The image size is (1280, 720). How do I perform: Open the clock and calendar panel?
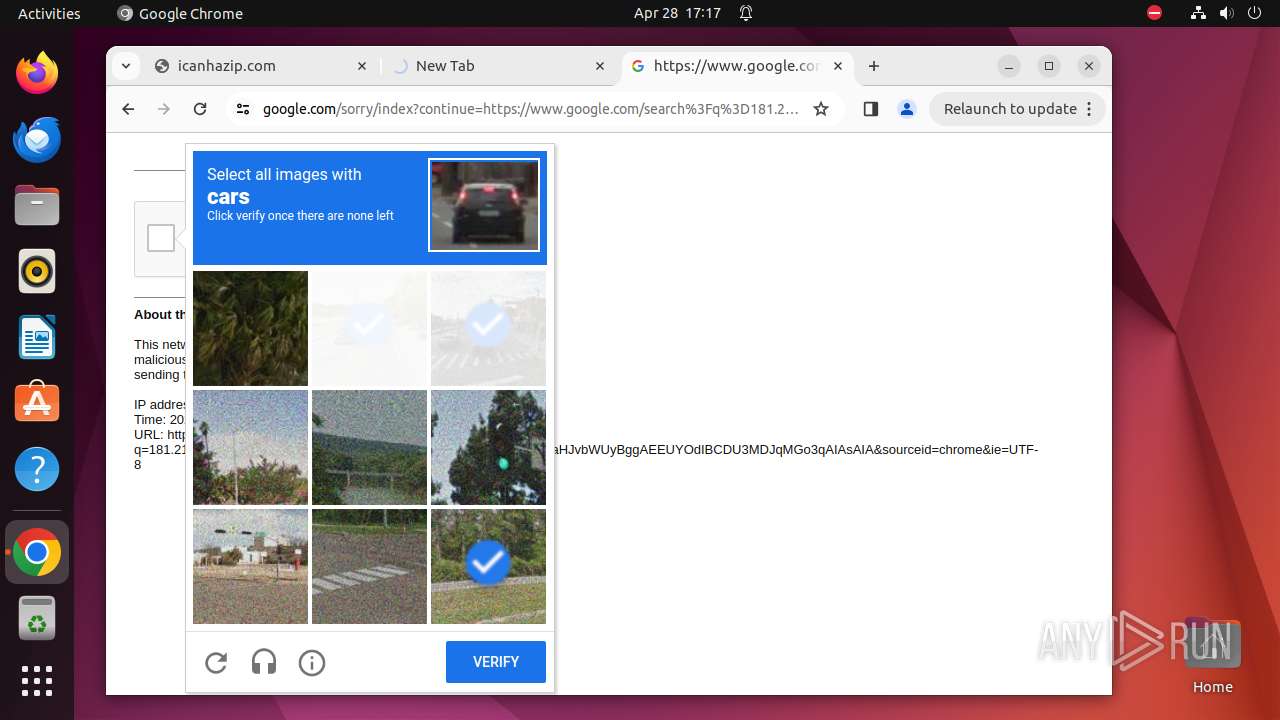click(677, 13)
